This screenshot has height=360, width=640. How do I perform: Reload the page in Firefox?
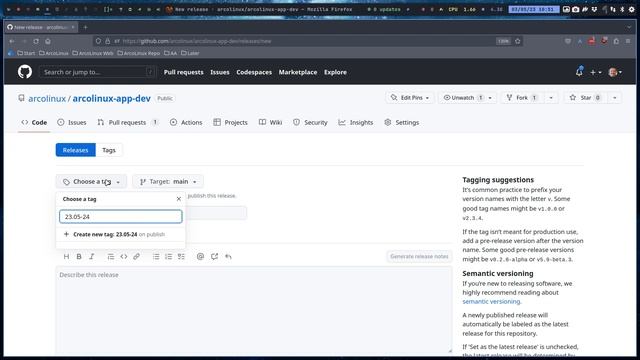[x=36, y=41]
